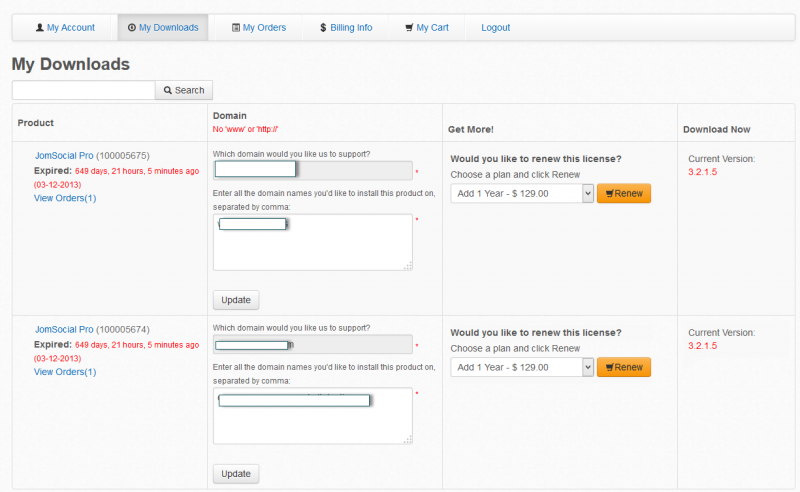800x492 pixels.
Task: Click the Get More! column header
Action: pos(471,130)
